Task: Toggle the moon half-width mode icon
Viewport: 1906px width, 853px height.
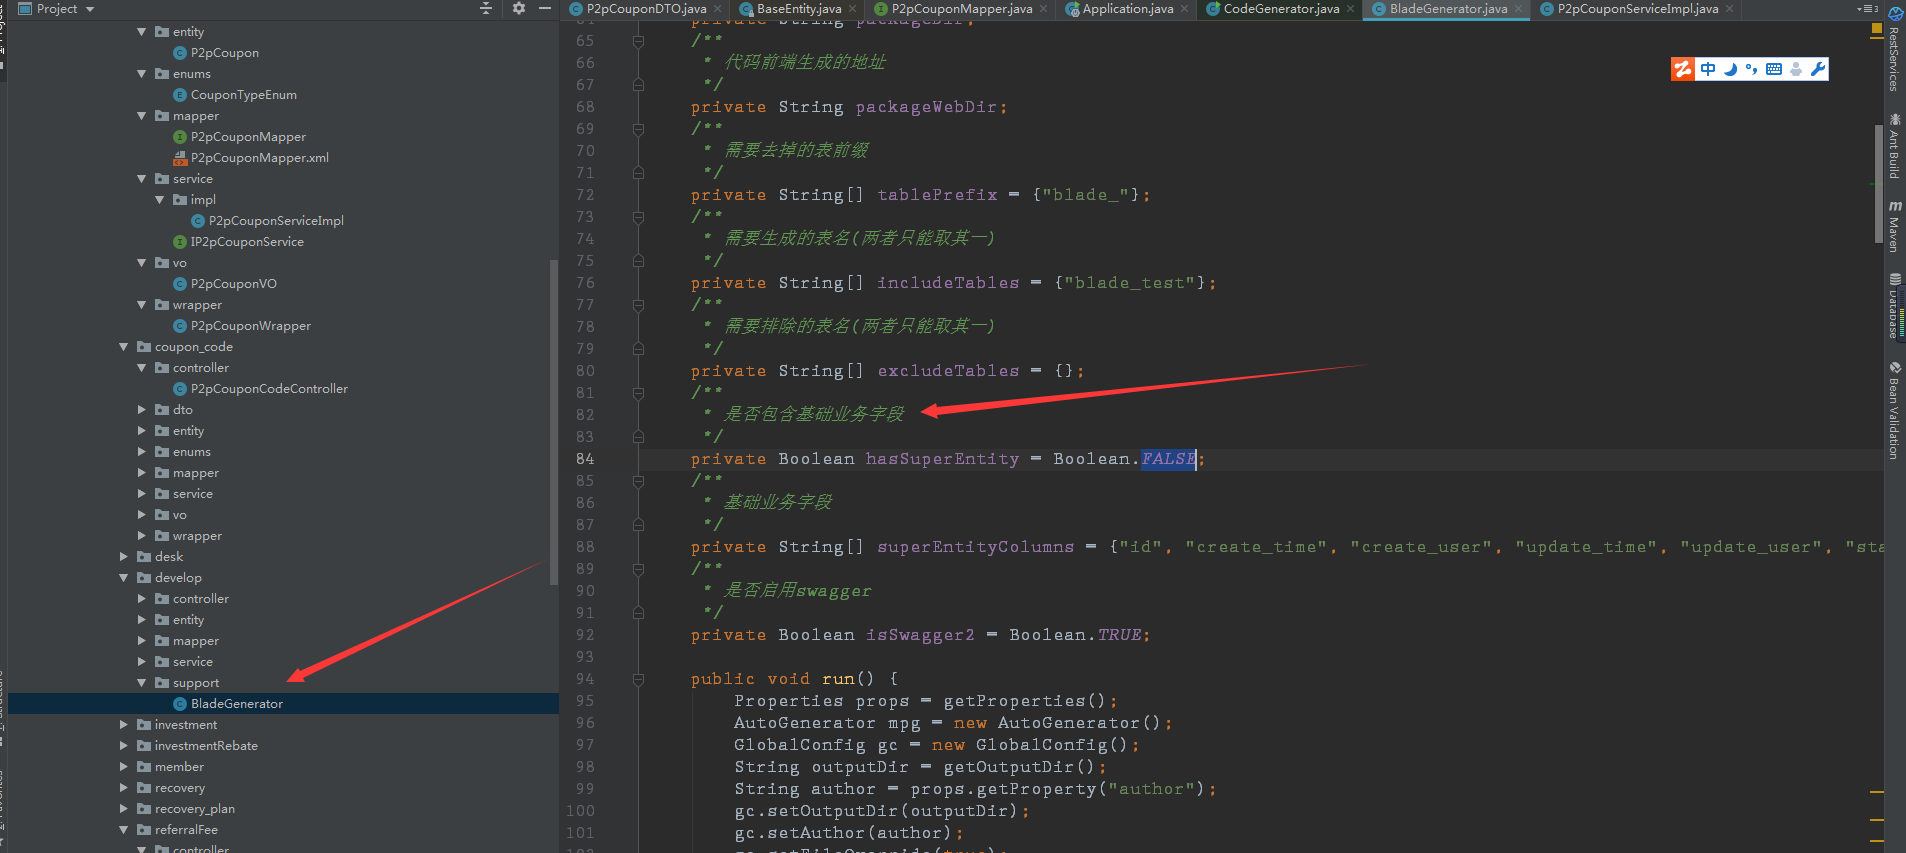Action: pyautogui.click(x=1730, y=69)
